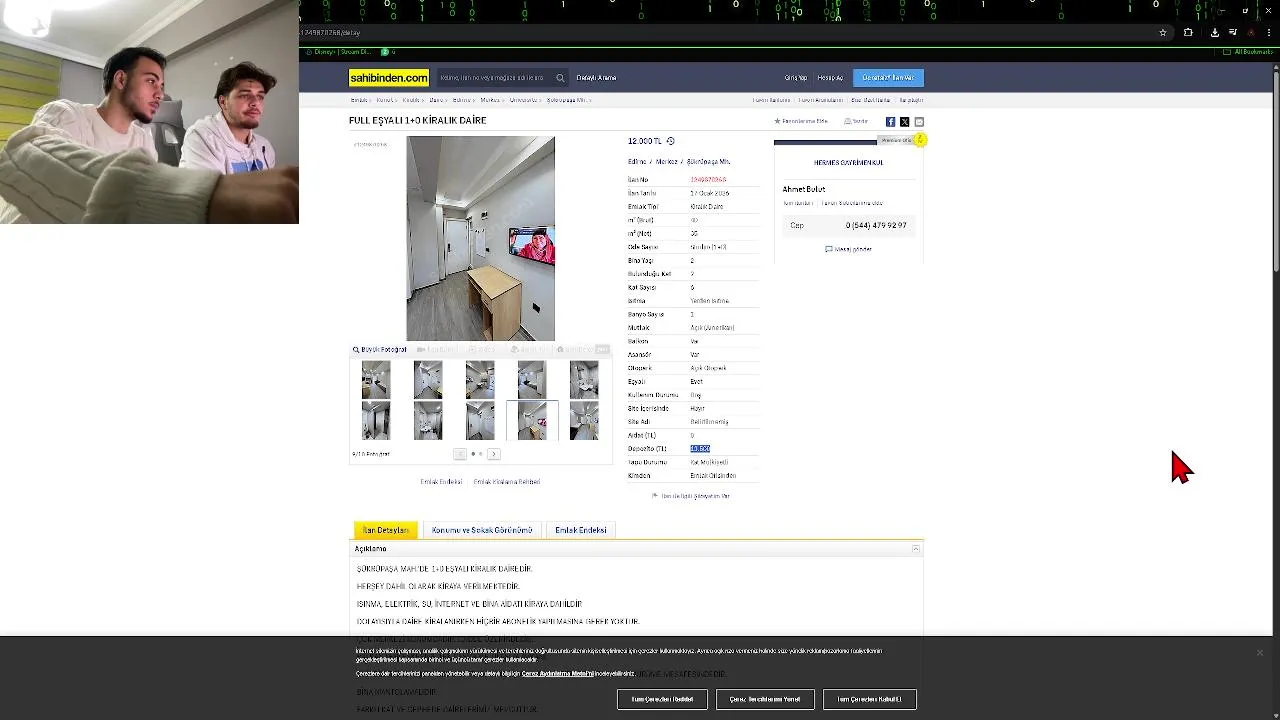
Task: Close the cookie banner with X
Action: [x=1259, y=652]
